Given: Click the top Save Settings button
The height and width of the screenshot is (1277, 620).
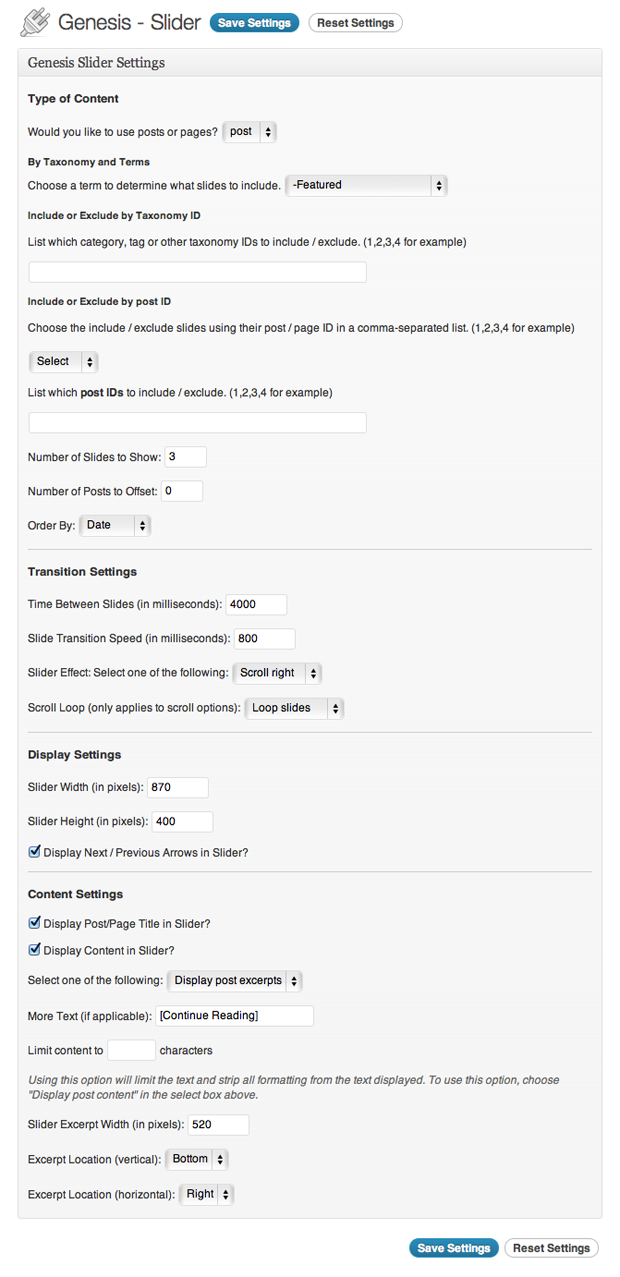Looking at the screenshot, I should [254, 23].
